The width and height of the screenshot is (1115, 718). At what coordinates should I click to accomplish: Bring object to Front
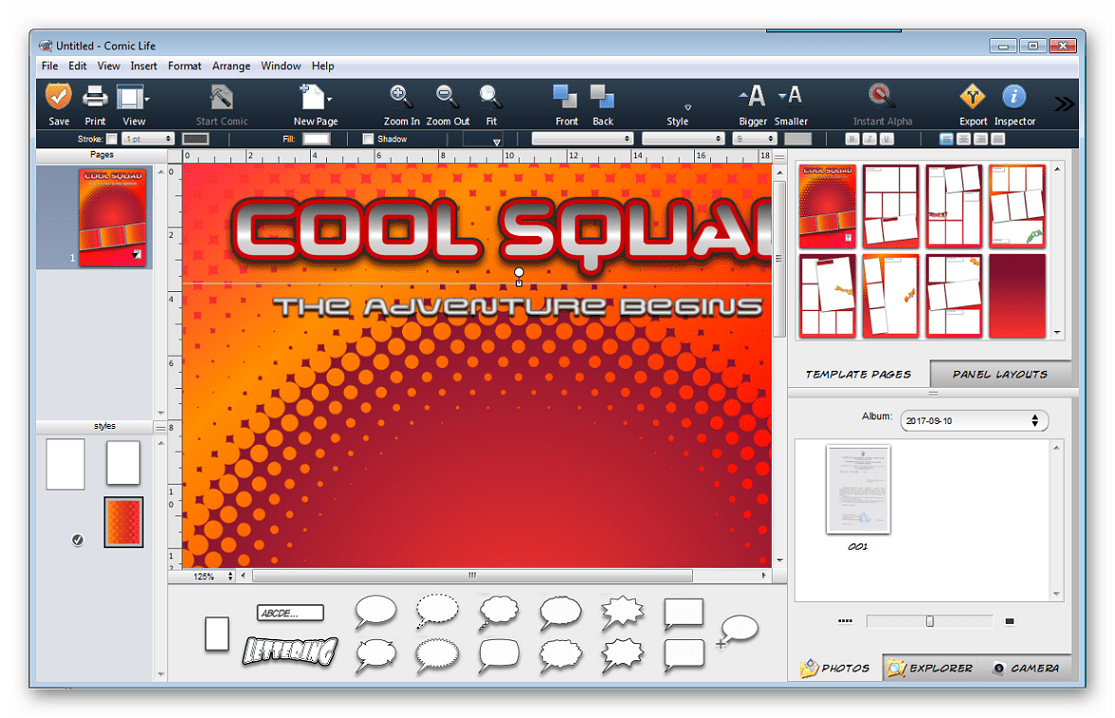point(566,97)
